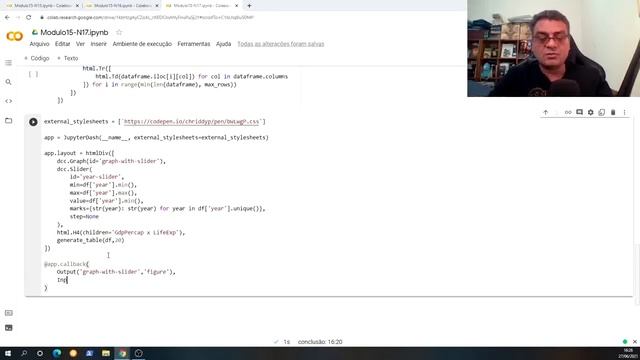Click the Google Drive icon beside title
The width and height of the screenshot is (640, 360).
click(35, 32)
